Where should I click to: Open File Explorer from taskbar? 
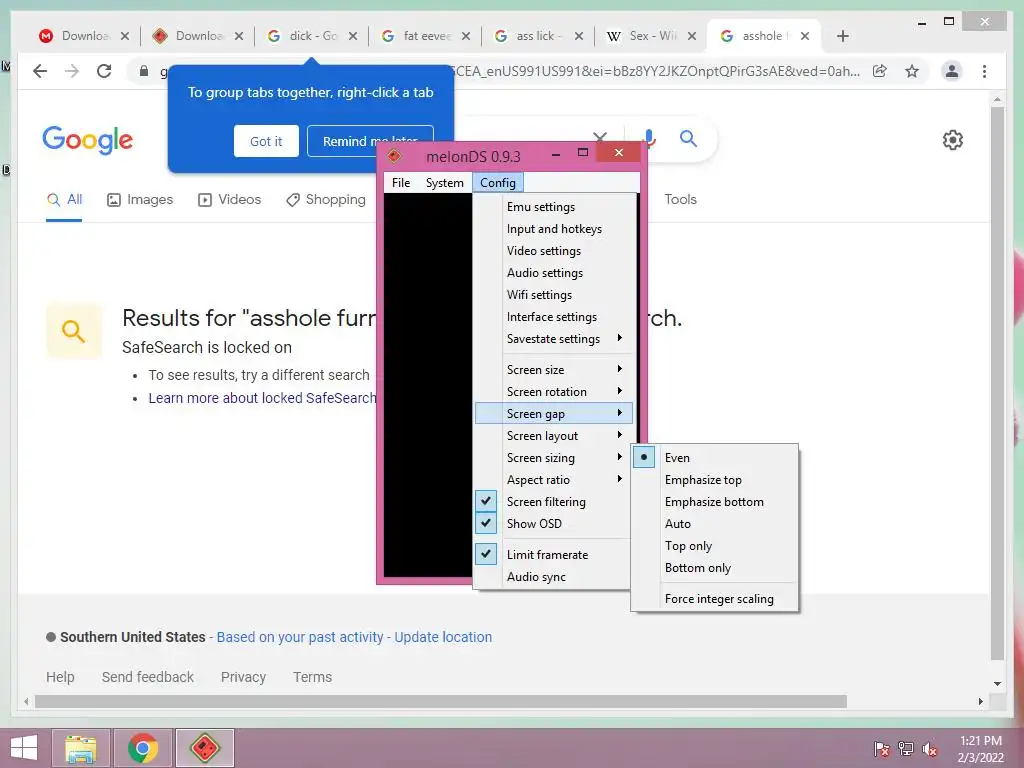coord(80,748)
